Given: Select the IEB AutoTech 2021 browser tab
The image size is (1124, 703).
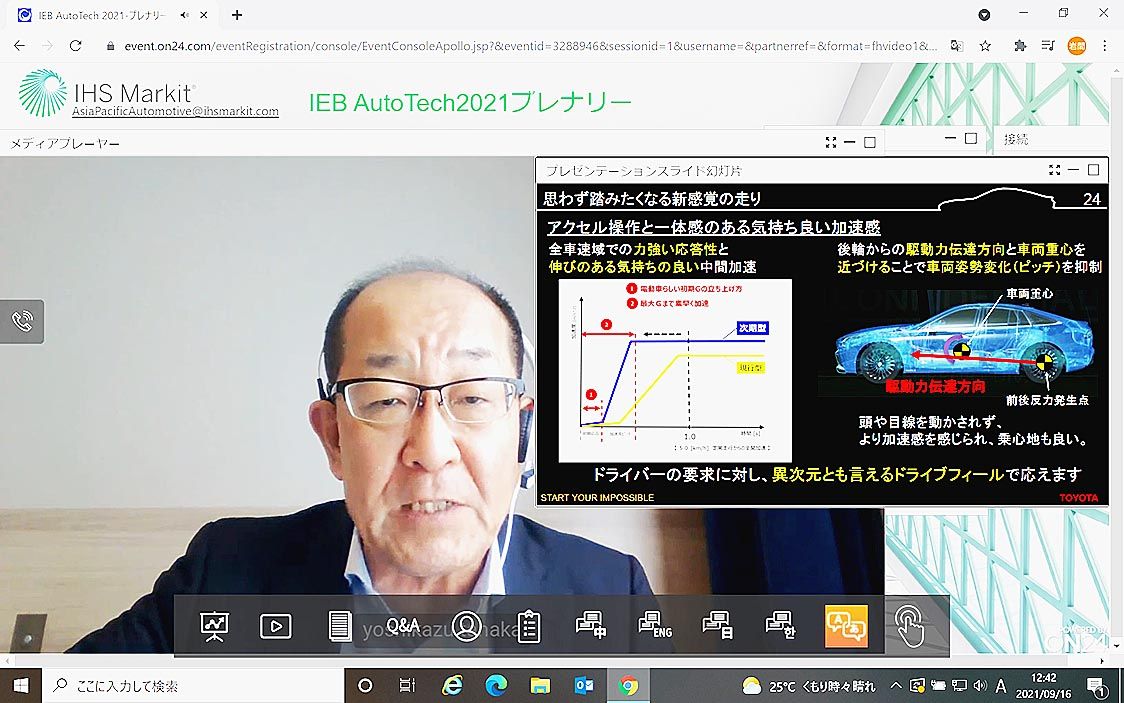Looking at the screenshot, I should pos(100,15).
